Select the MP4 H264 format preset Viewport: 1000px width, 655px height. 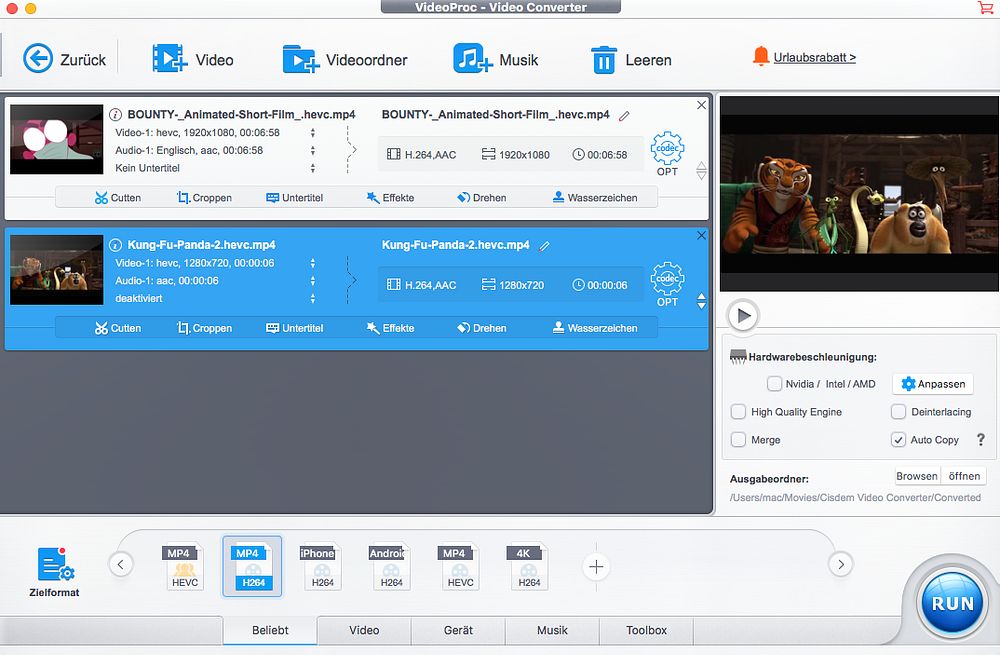click(253, 566)
